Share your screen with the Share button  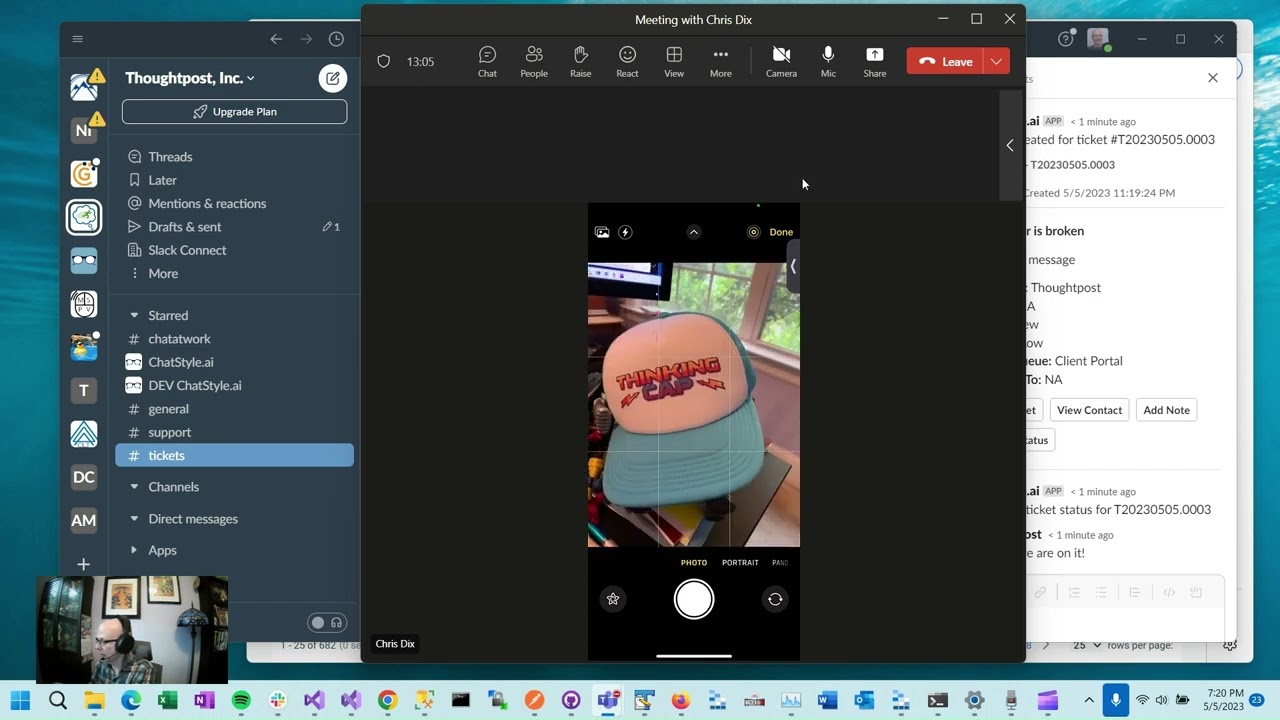tap(875, 62)
